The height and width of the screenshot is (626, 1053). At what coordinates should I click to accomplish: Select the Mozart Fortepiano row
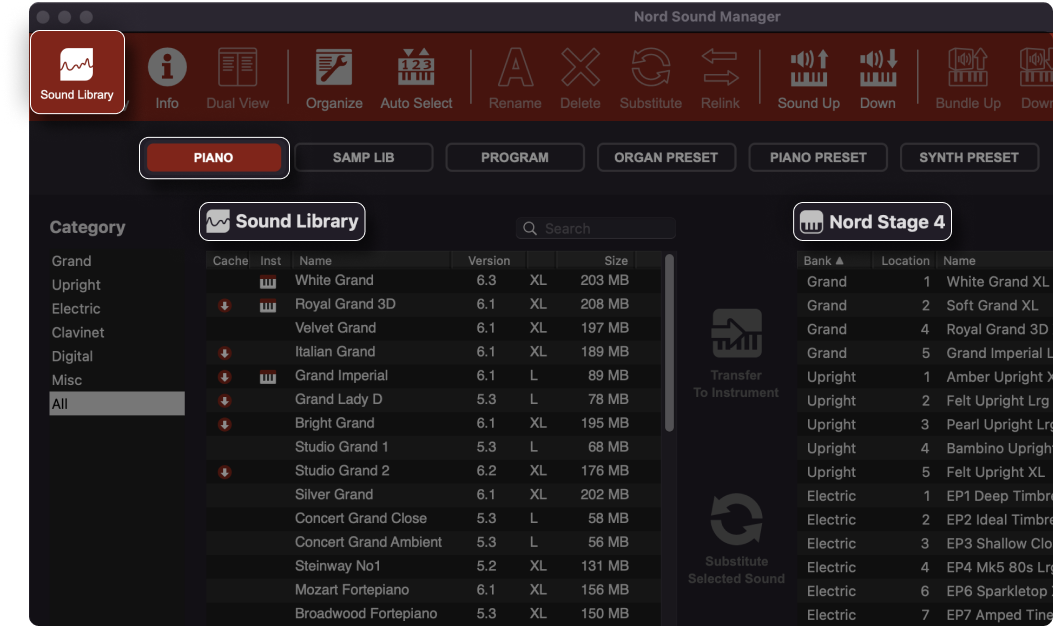433,590
